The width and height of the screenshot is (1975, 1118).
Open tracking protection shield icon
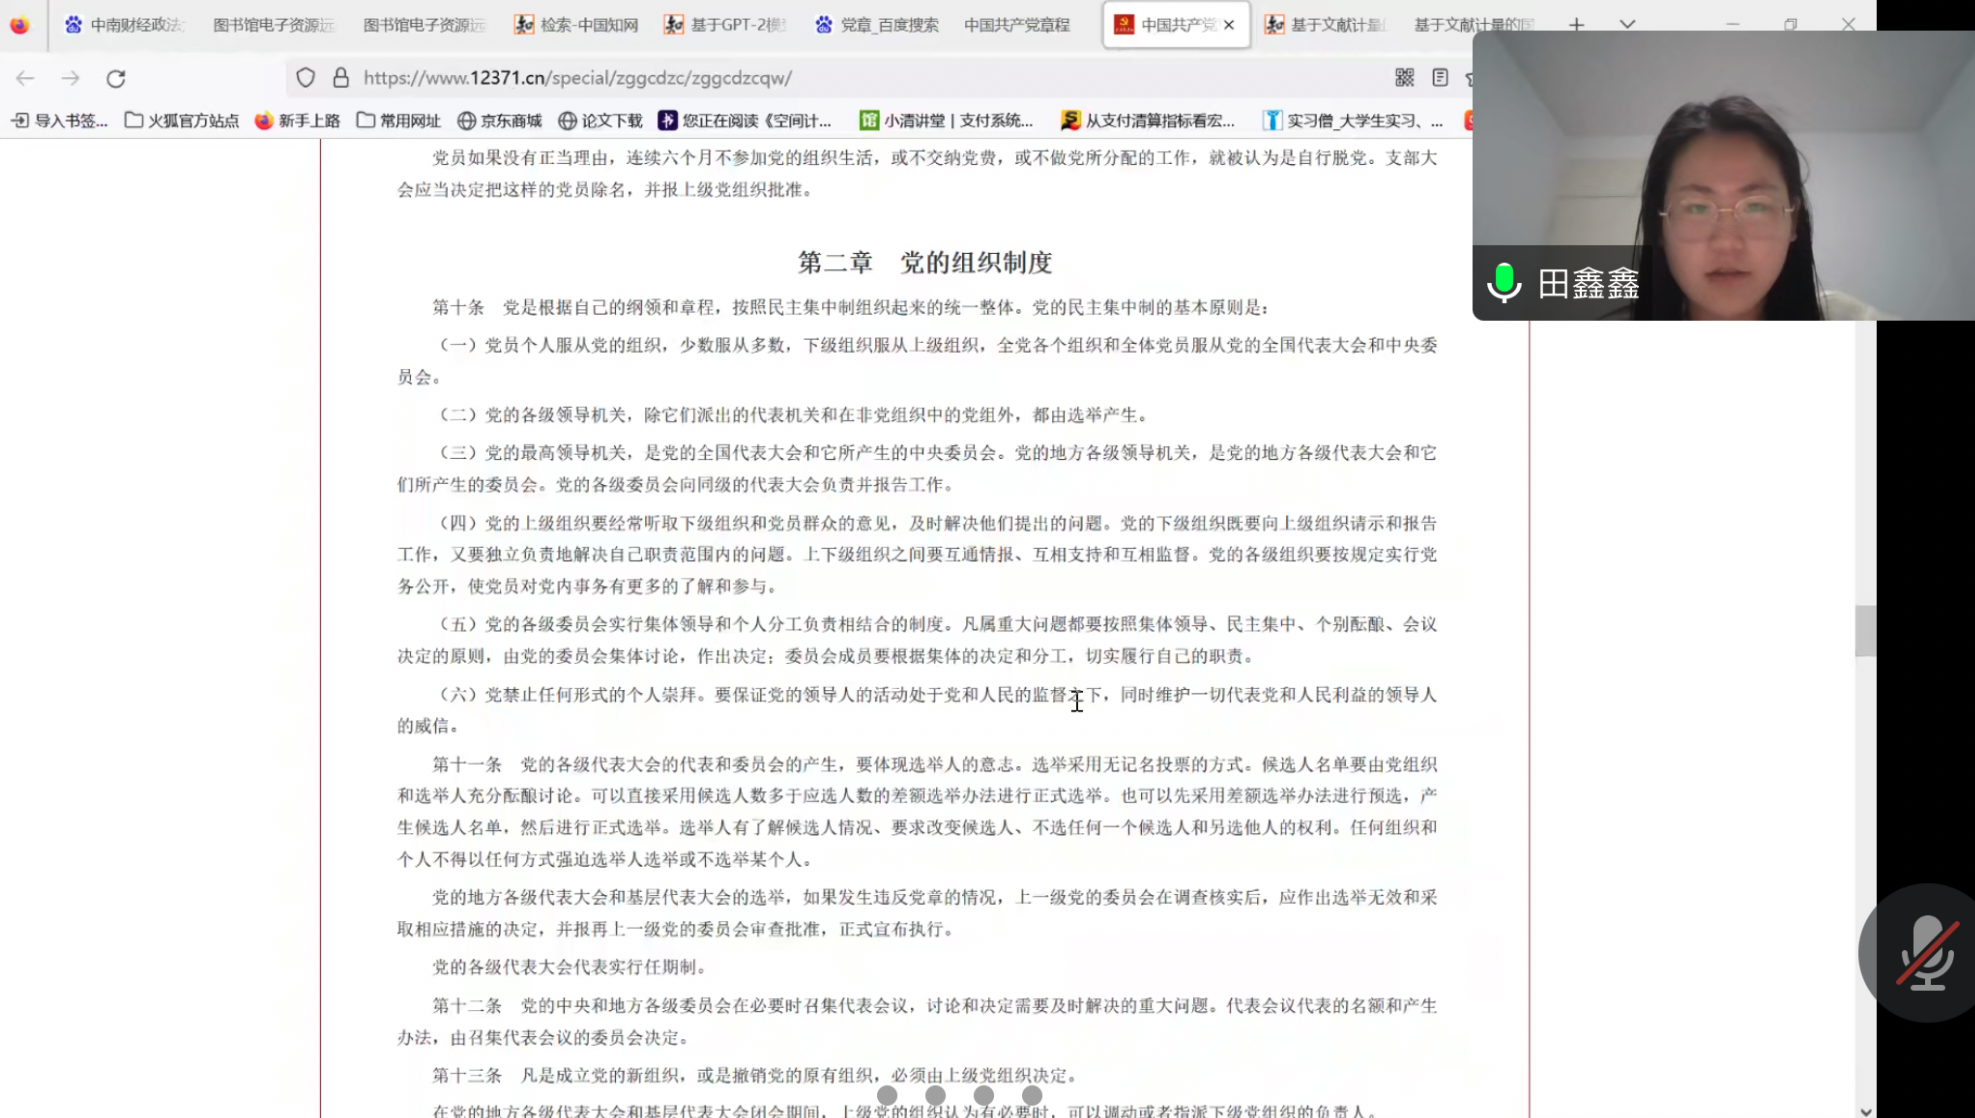point(306,77)
